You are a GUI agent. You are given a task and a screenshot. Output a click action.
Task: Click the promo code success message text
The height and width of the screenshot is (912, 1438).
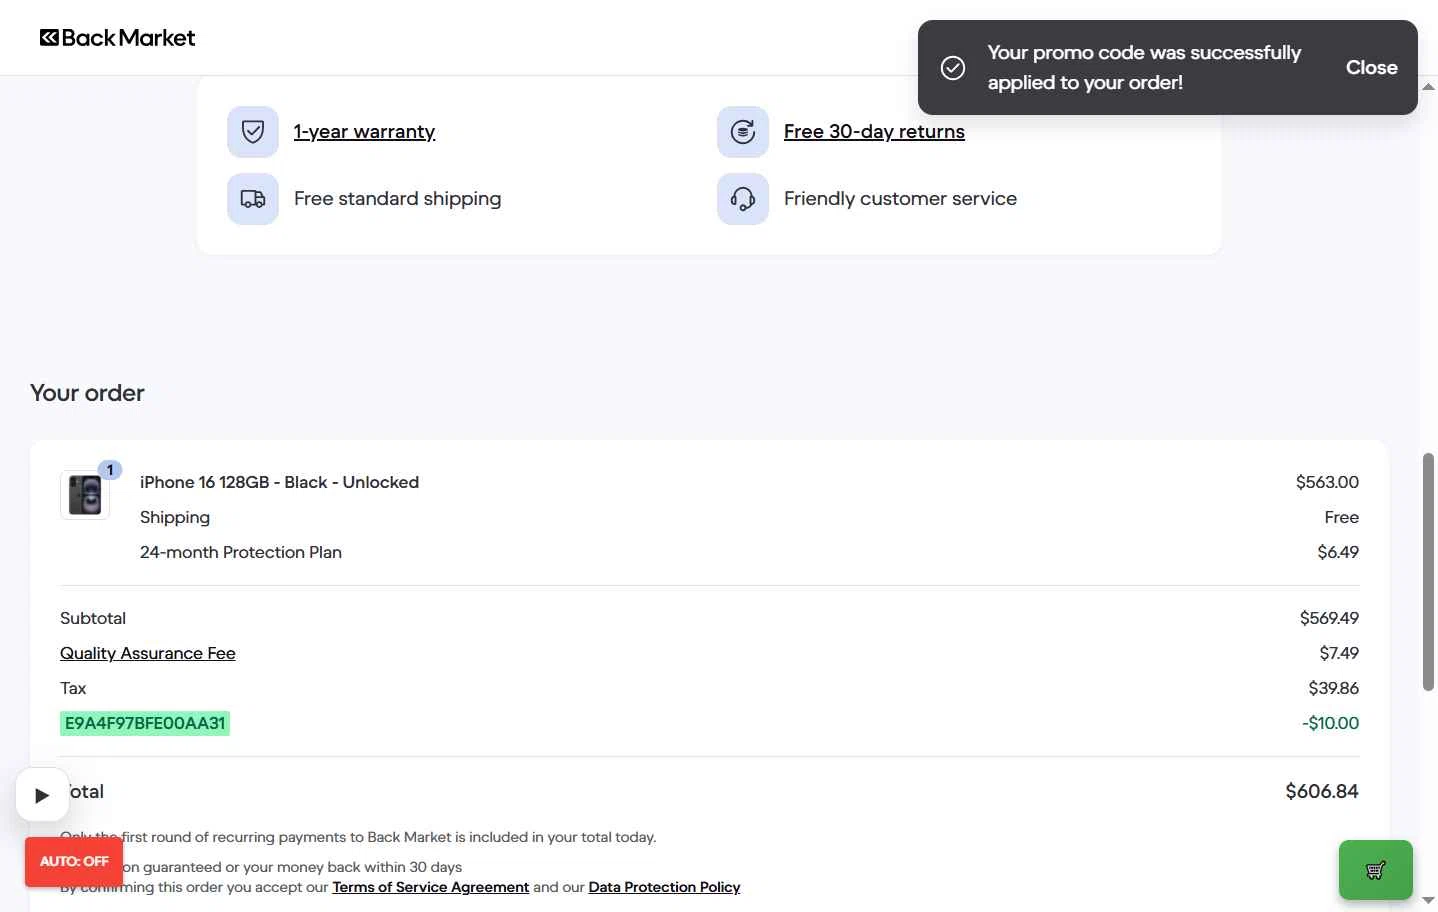(x=1144, y=67)
